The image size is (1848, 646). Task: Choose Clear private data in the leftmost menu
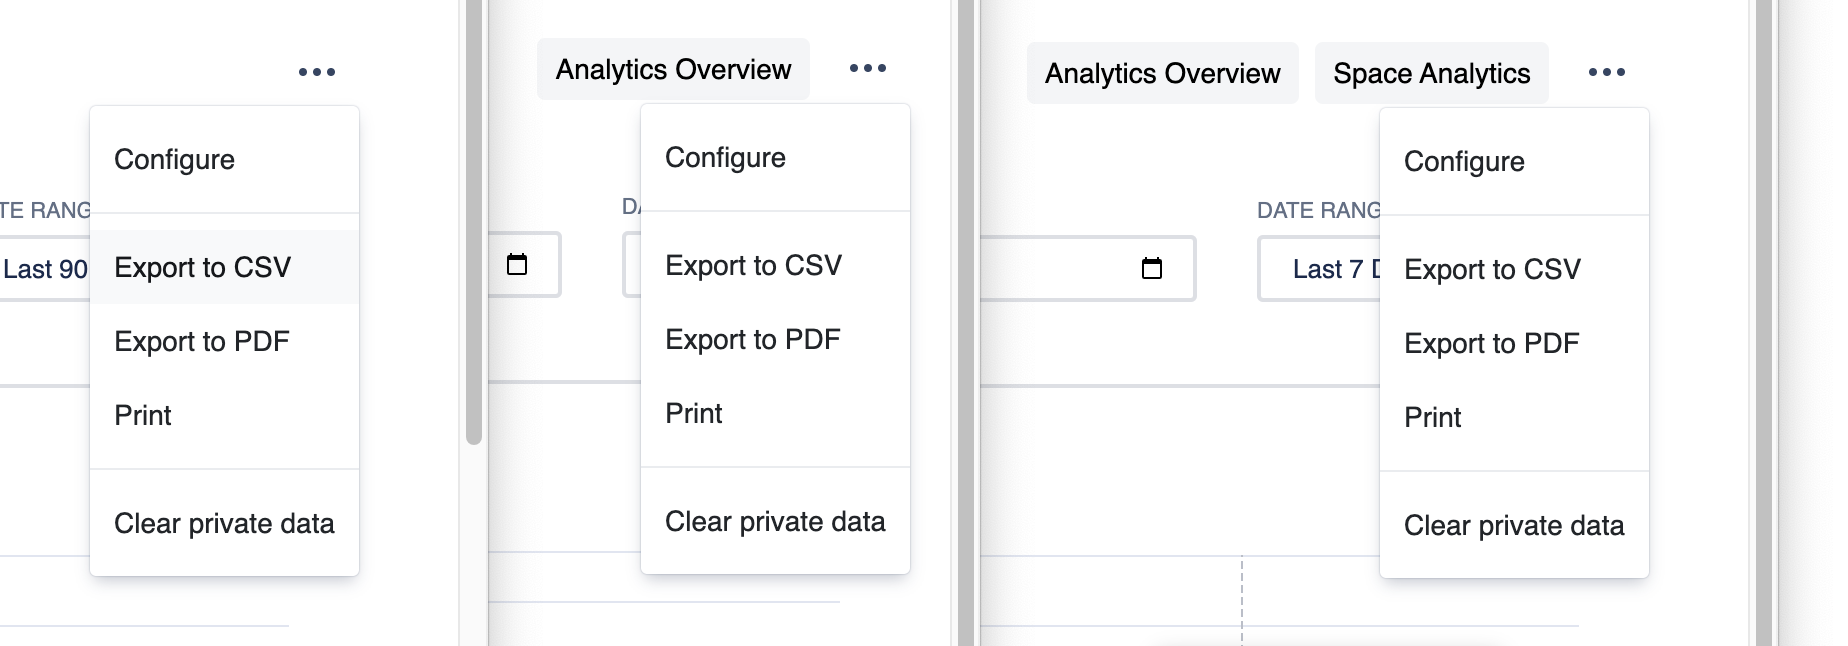[x=224, y=523]
